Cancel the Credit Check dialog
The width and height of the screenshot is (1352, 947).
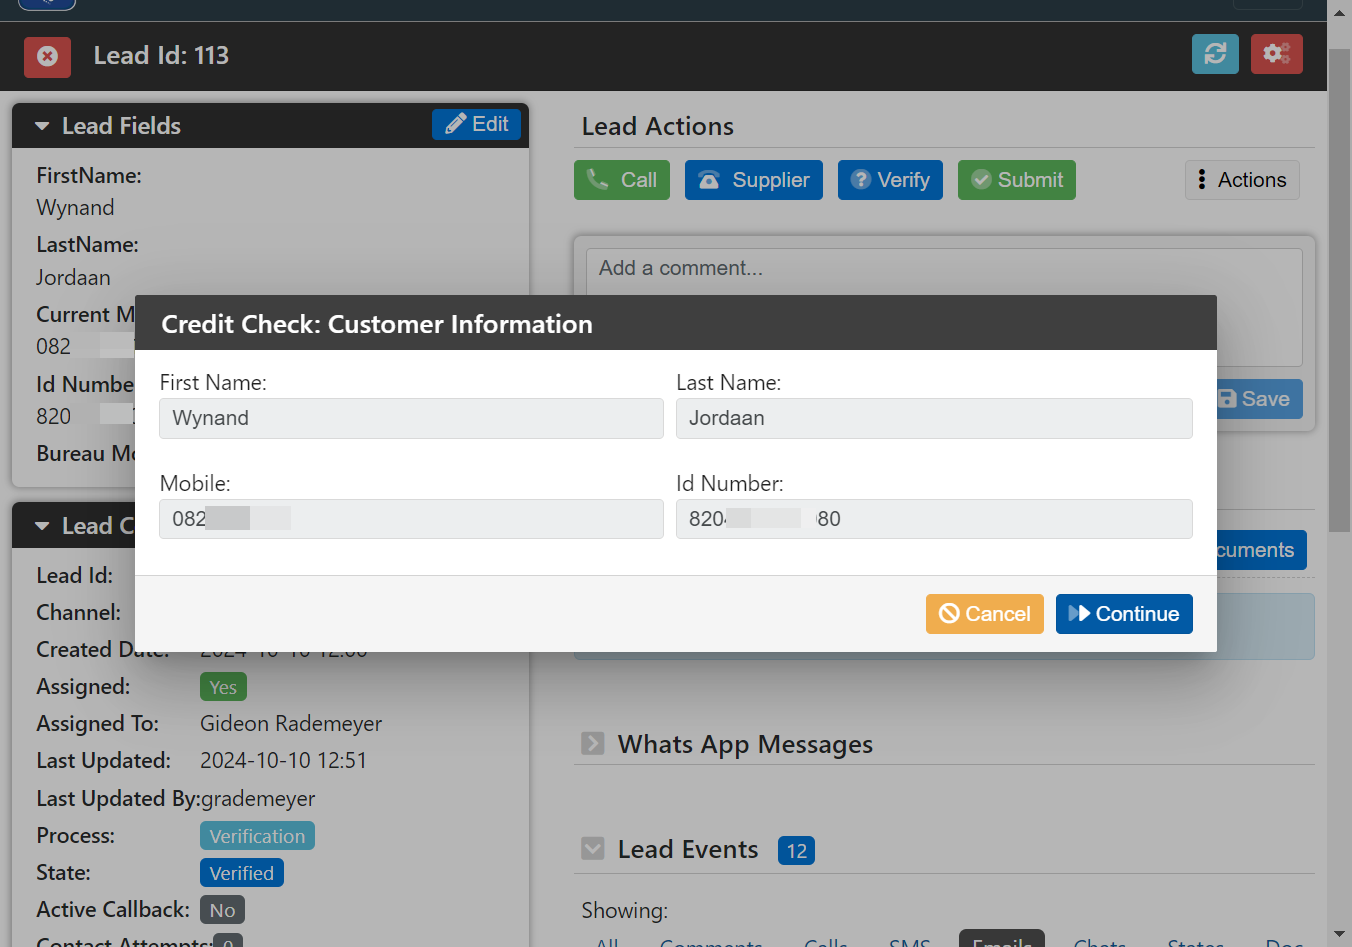coord(985,614)
